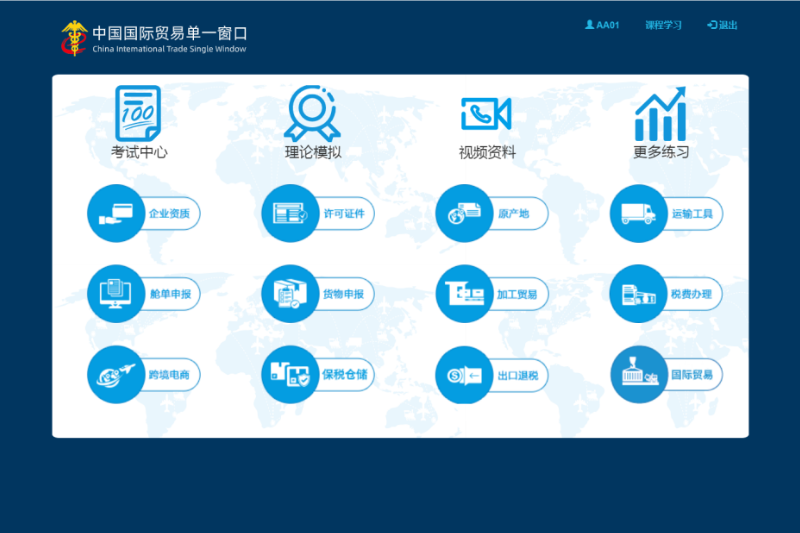Click the 运输工具 truck icon

[x=639, y=213]
